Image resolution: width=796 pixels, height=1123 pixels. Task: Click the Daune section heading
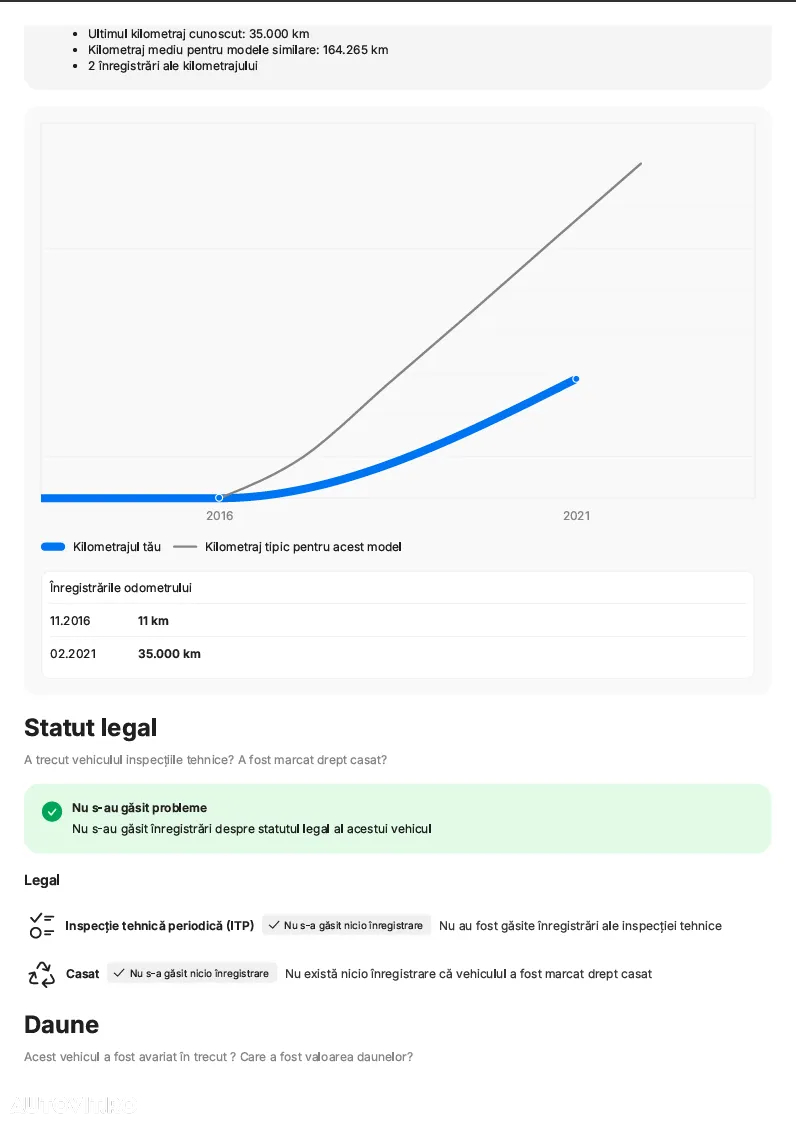[62, 1025]
